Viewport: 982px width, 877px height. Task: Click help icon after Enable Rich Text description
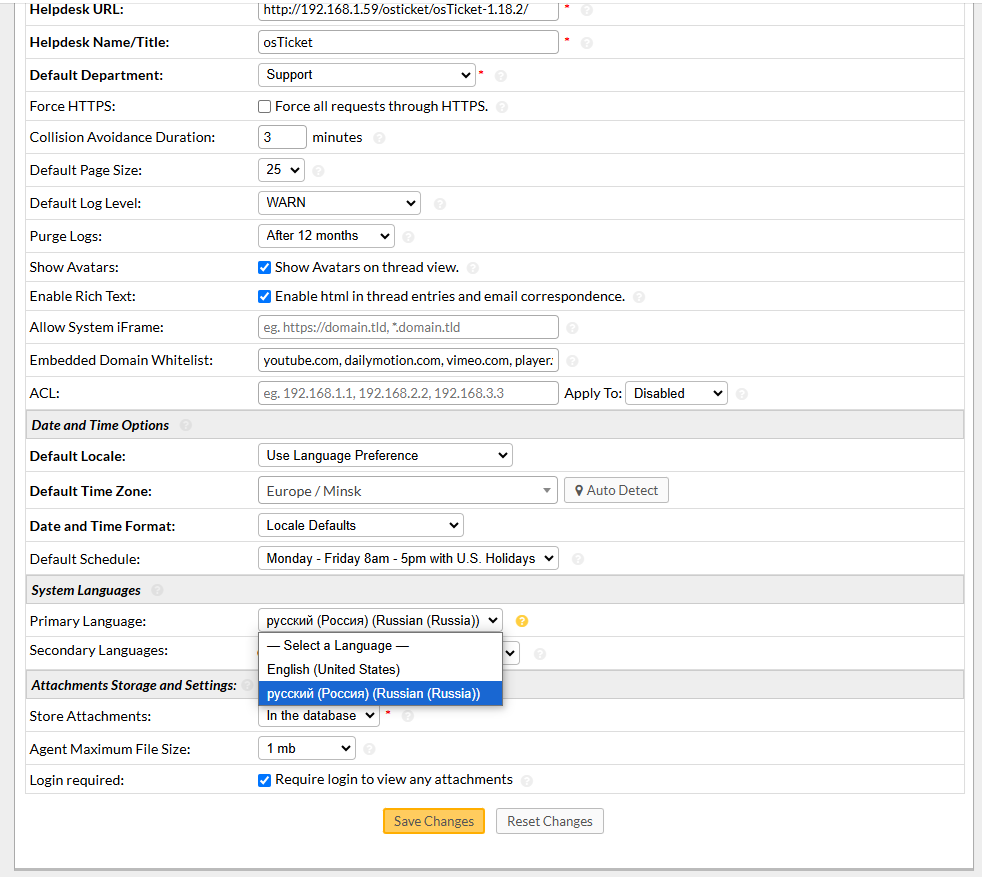coord(639,297)
